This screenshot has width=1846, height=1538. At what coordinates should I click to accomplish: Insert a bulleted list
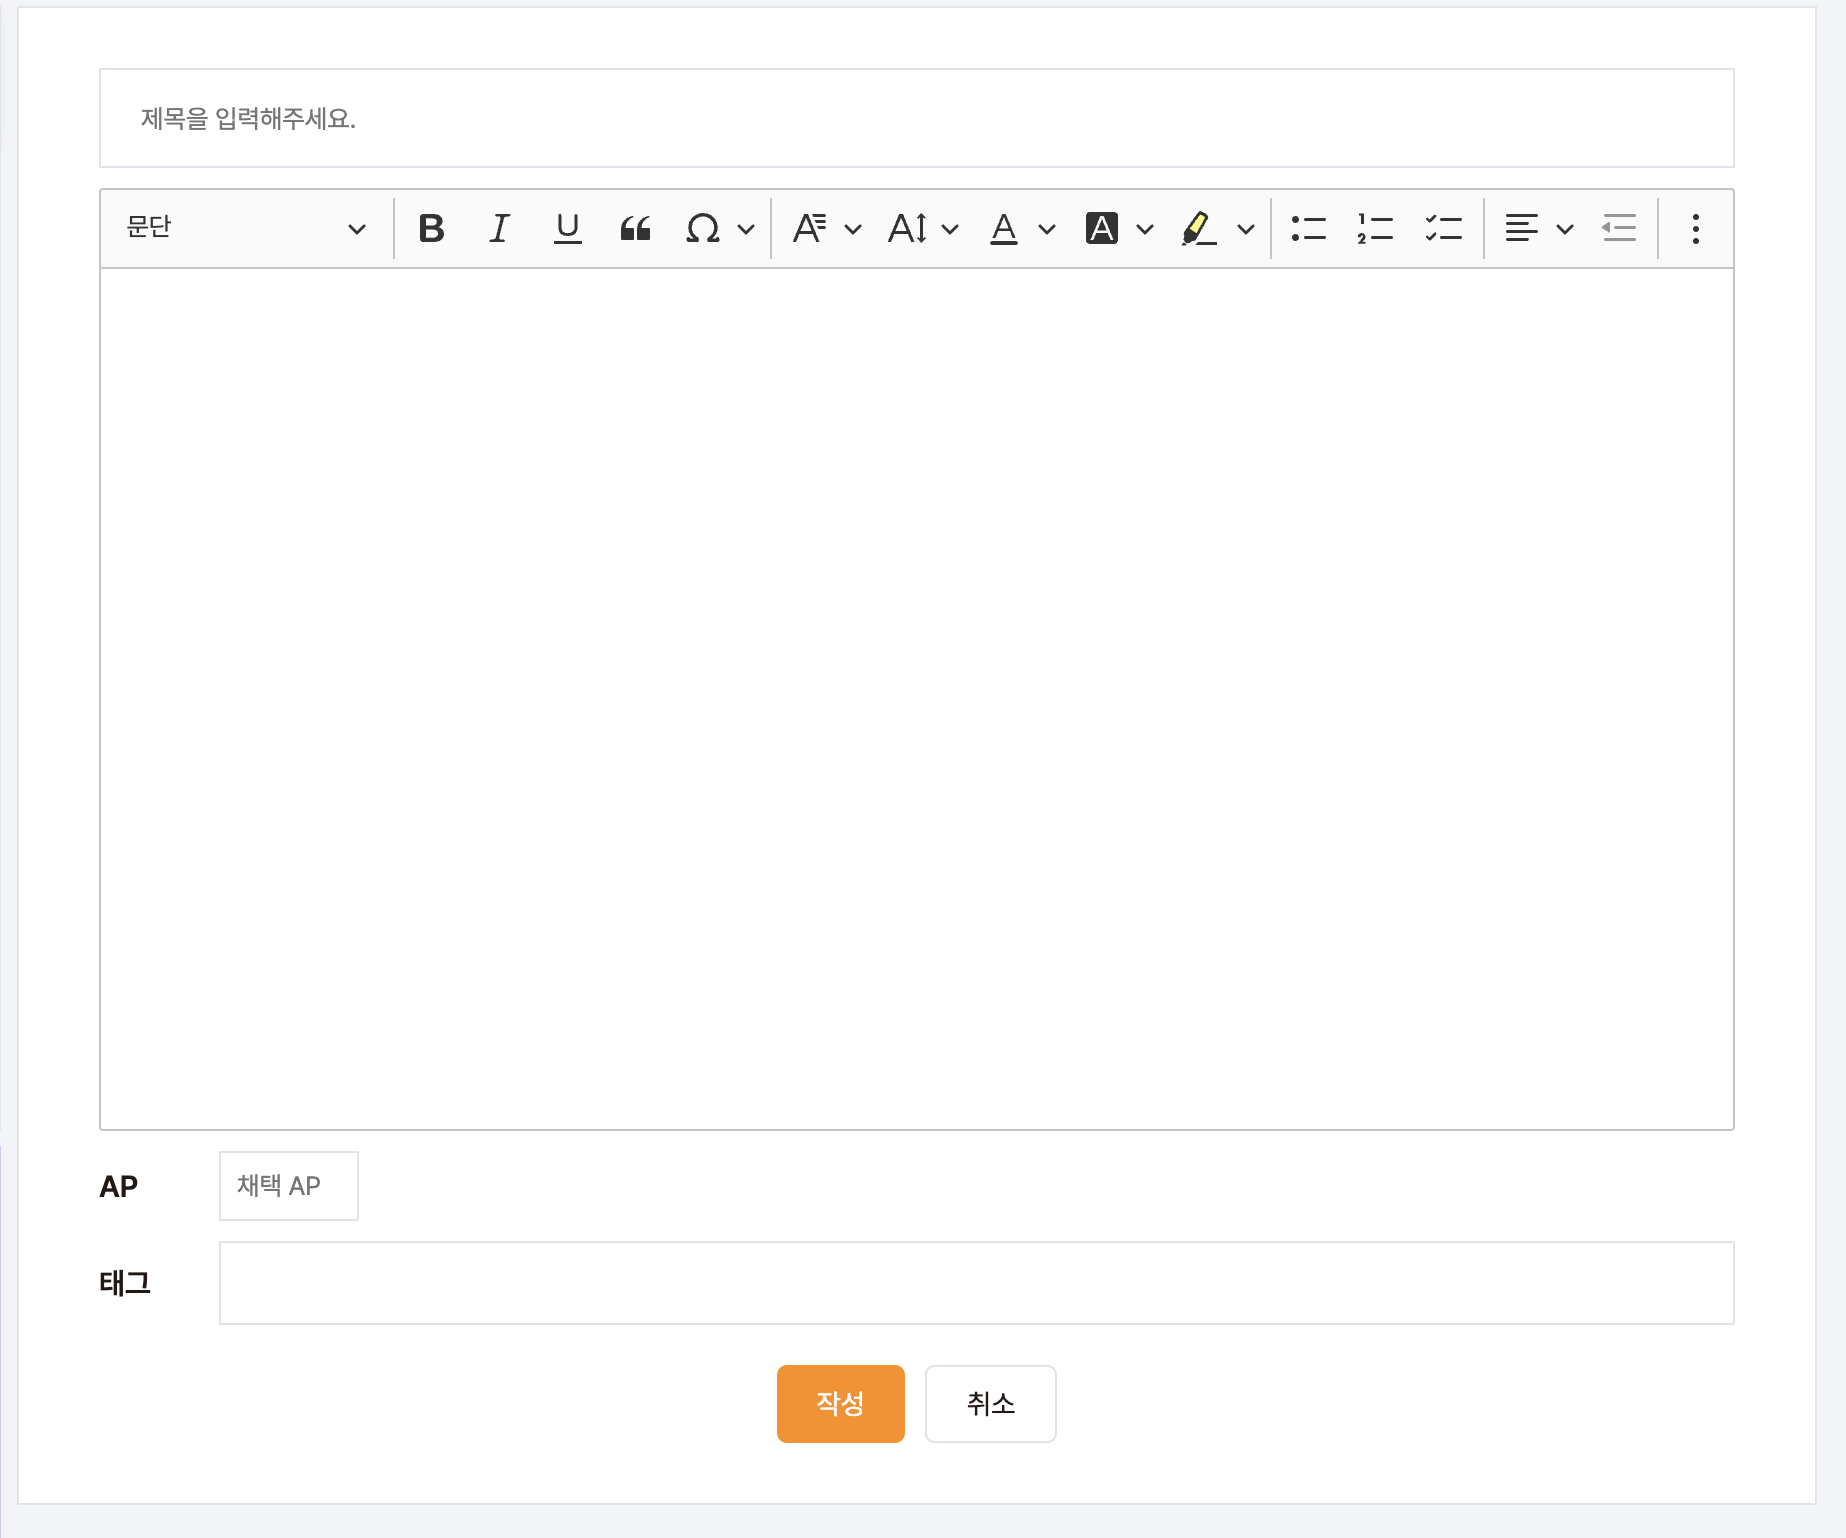[1308, 229]
